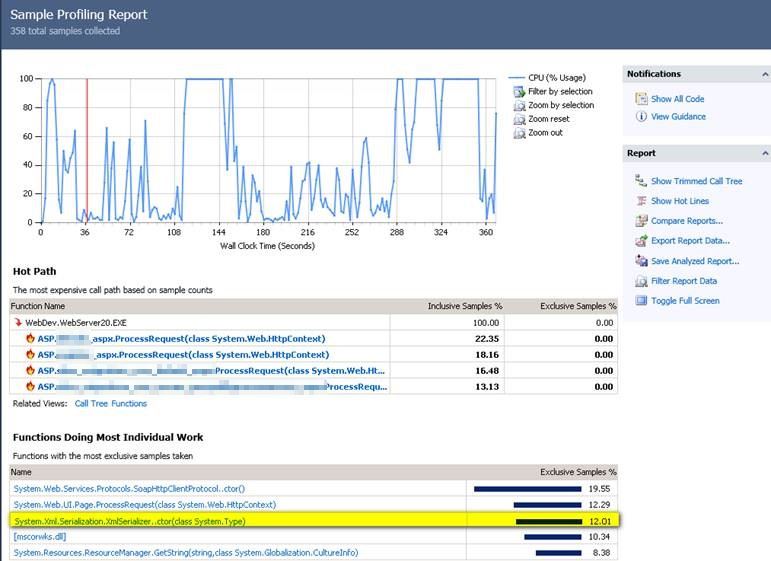The height and width of the screenshot is (561, 771).
Task: Click the flame icon on the 18.16 row
Action: pos(30,354)
